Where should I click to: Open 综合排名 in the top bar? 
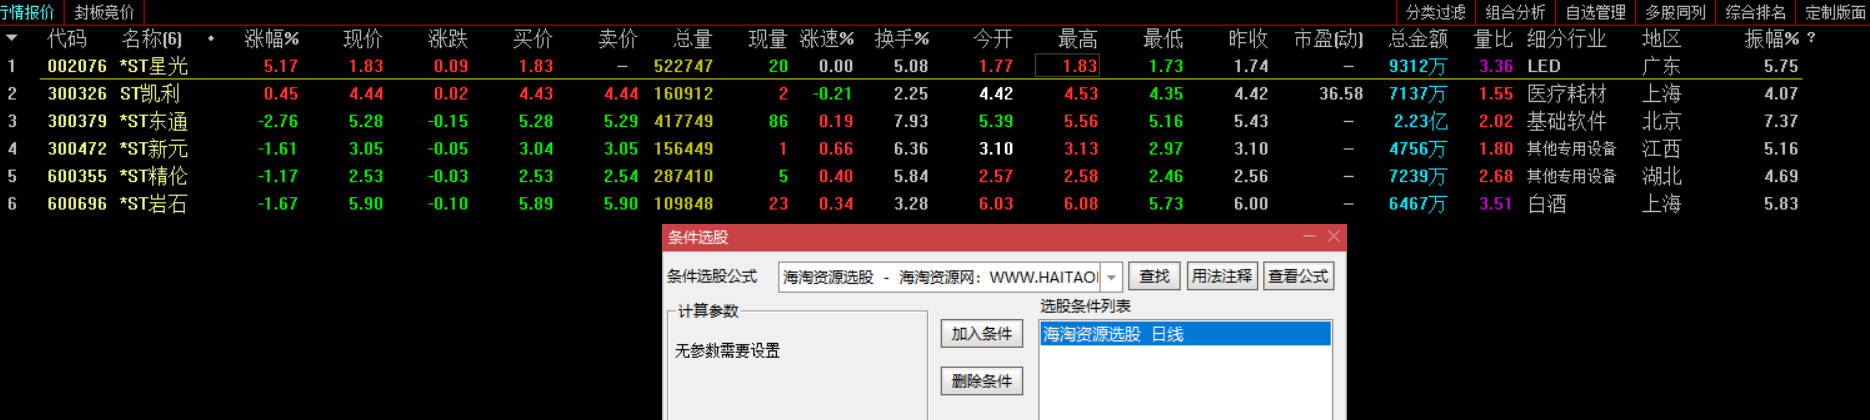pos(1755,12)
